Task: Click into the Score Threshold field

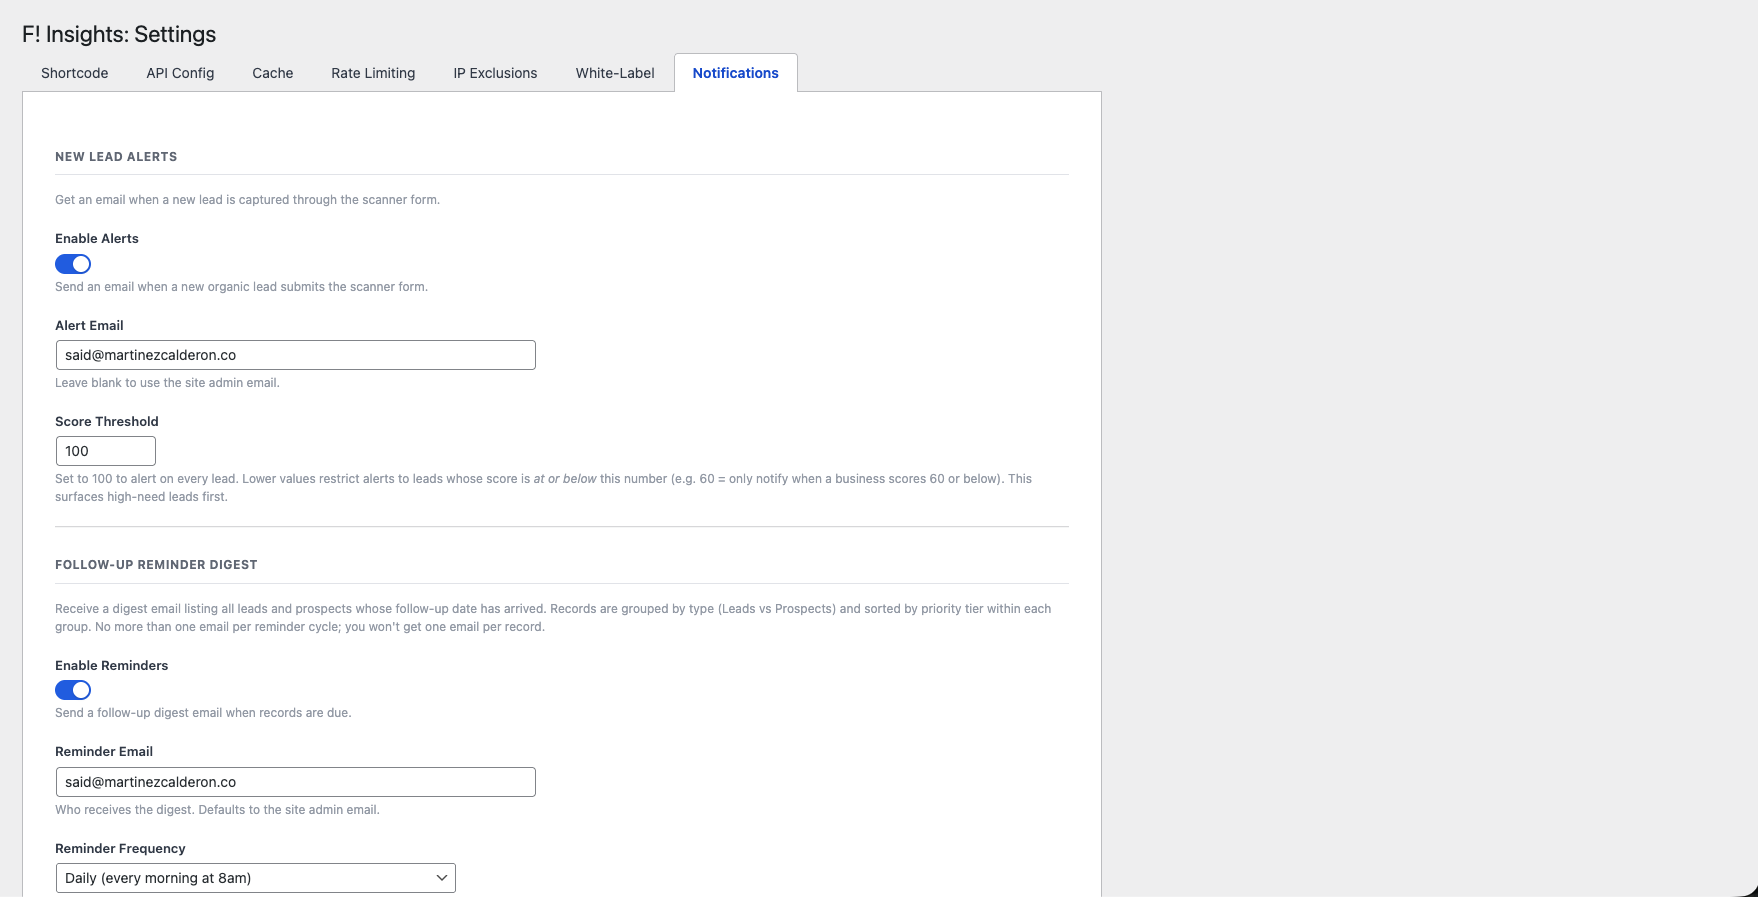Action: click(x=106, y=451)
